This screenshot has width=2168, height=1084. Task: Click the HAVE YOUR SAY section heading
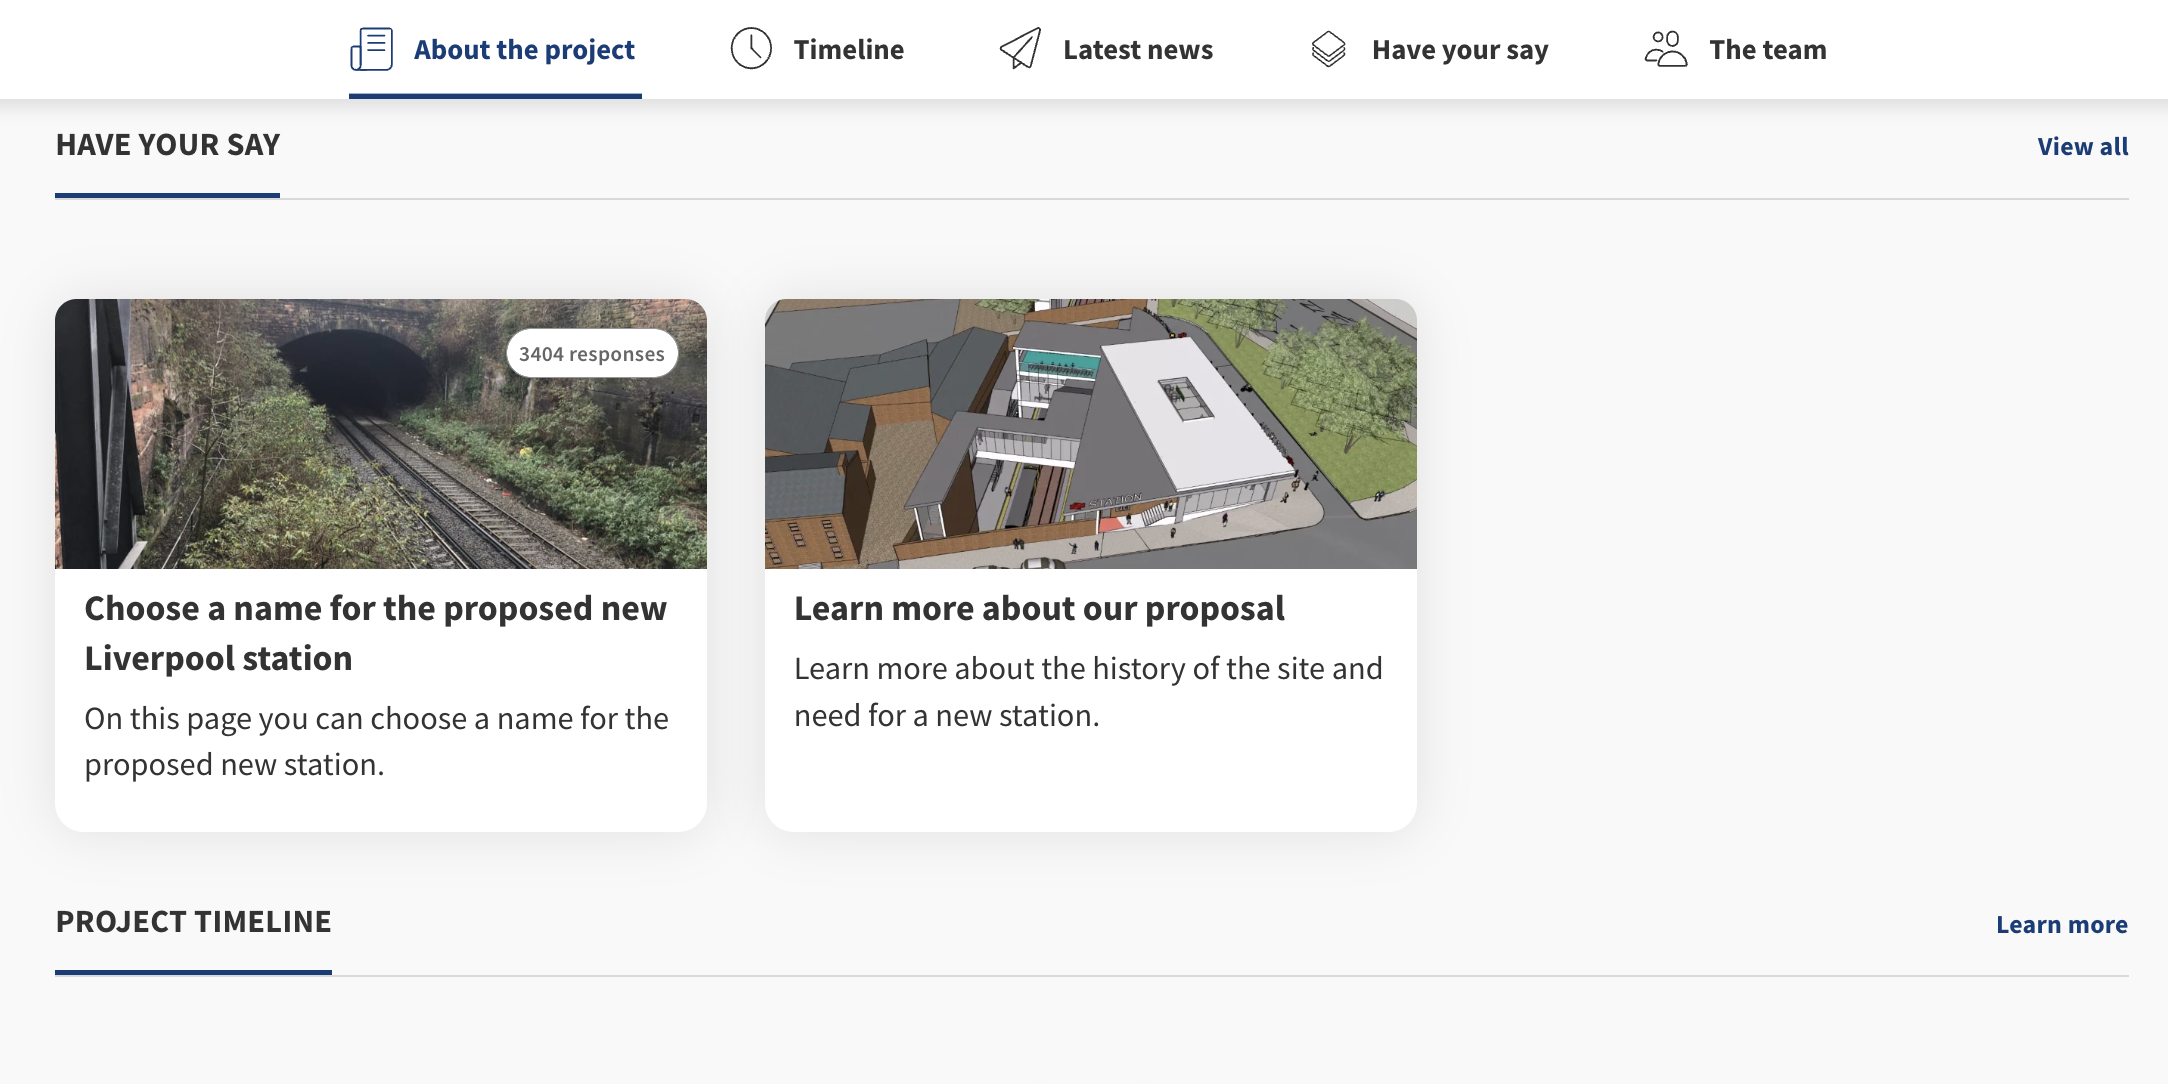(168, 145)
